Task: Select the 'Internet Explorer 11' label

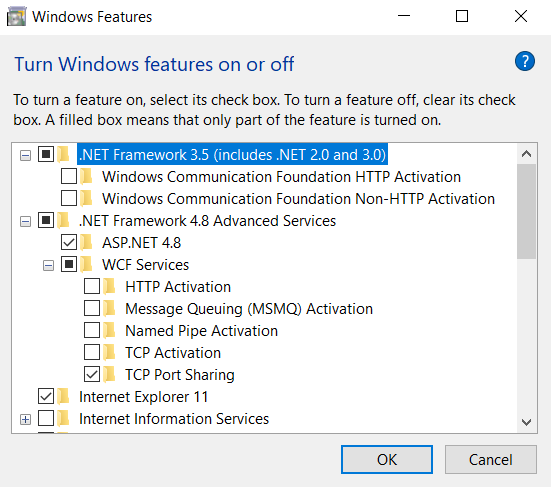Action: 143,397
